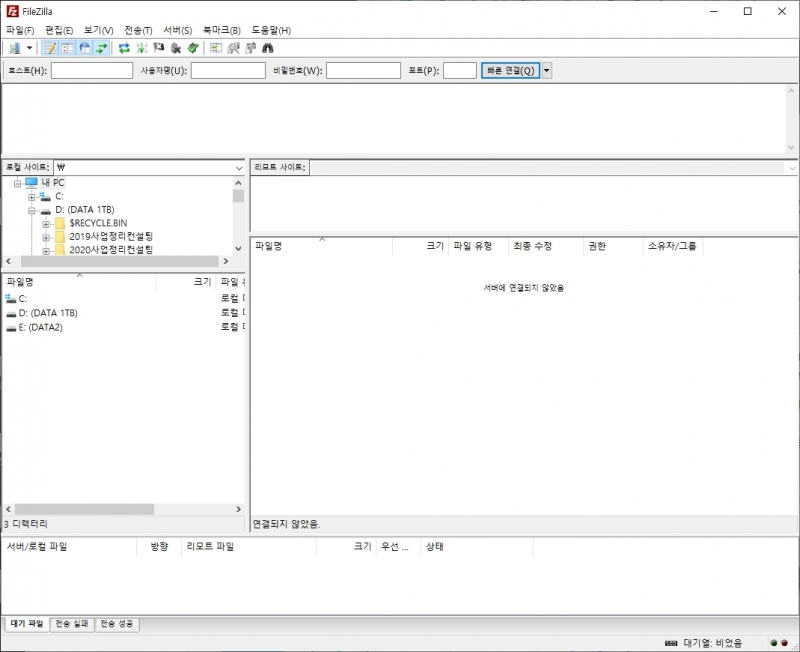Screen dimensions: 800x652
Task: Open Site Manager dropdown arrow
Action: (29, 48)
